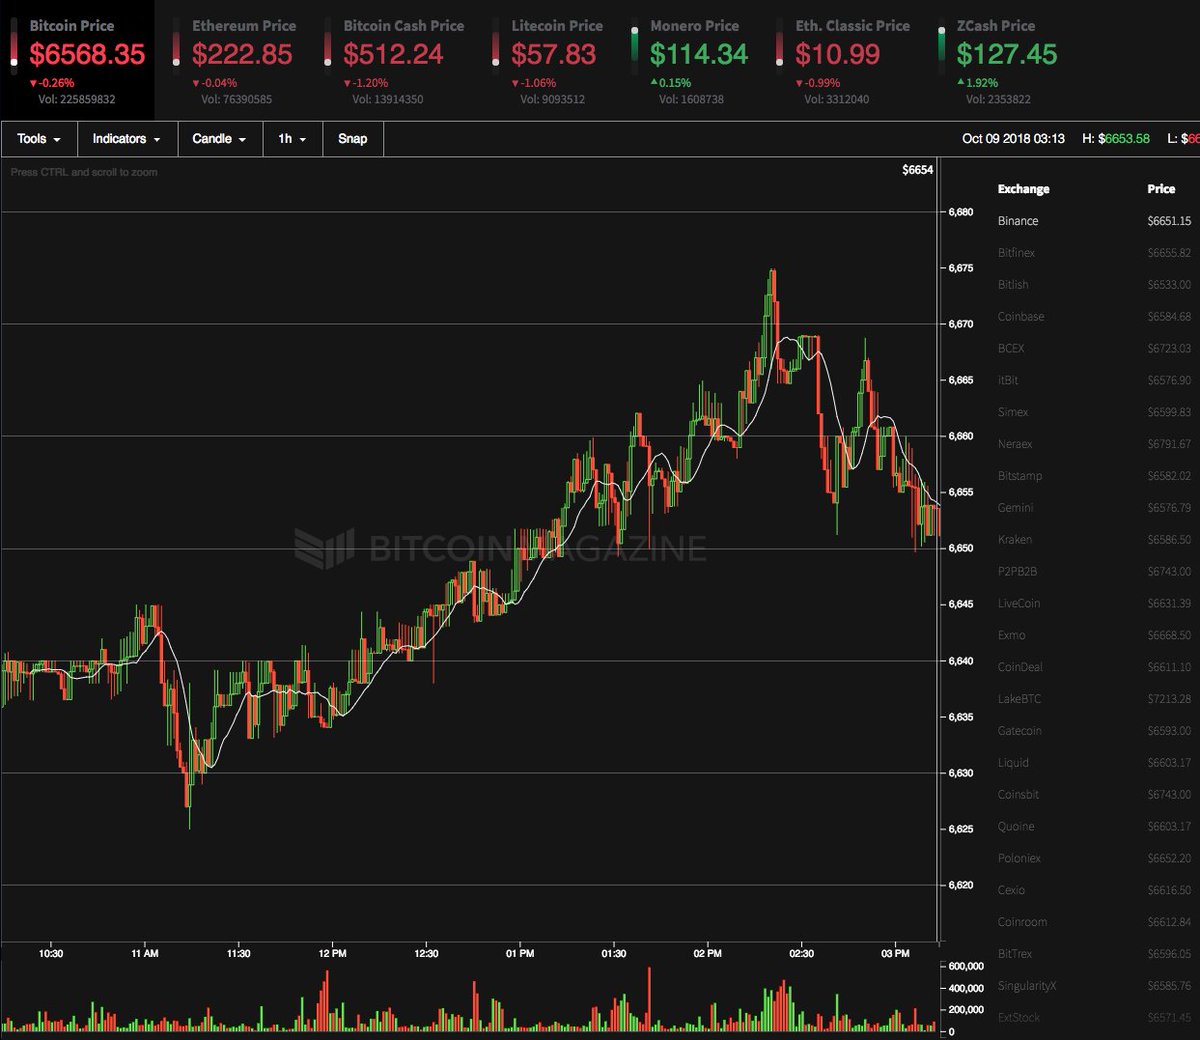The height and width of the screenshot is (1040, 1200).
Task: Select the Neraex exchange row
Action: 1095,444
